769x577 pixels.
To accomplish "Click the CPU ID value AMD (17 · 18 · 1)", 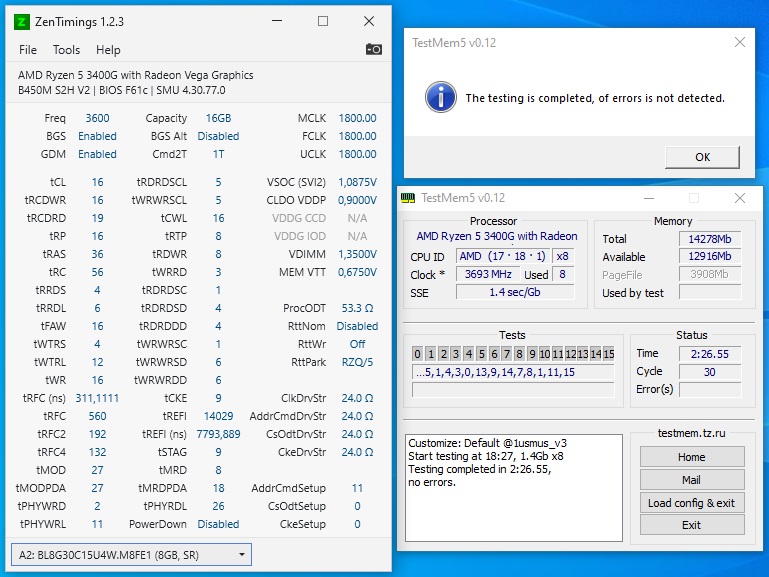I will tap(502, 256).
